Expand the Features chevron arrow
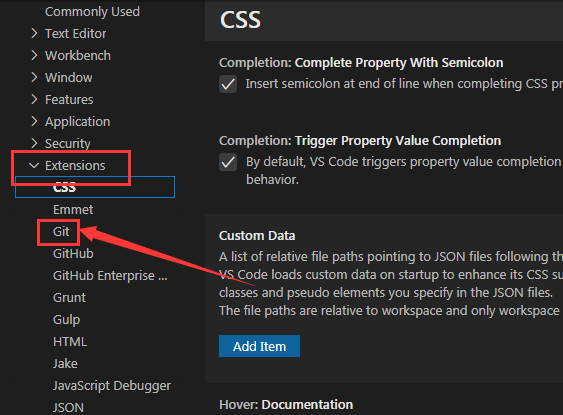563x415 pixels. 34,99
